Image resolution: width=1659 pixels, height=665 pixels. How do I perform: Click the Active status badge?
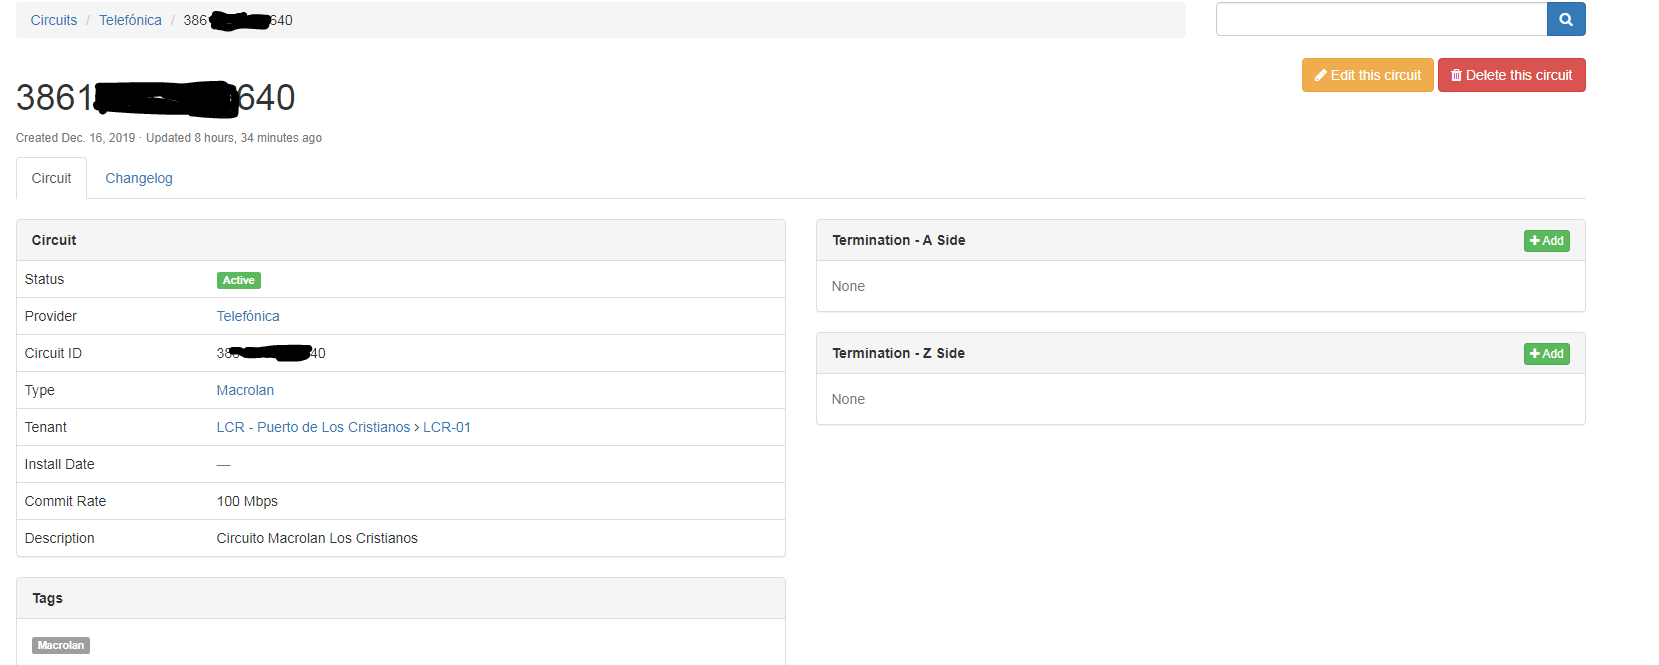[x=239, y=281]
